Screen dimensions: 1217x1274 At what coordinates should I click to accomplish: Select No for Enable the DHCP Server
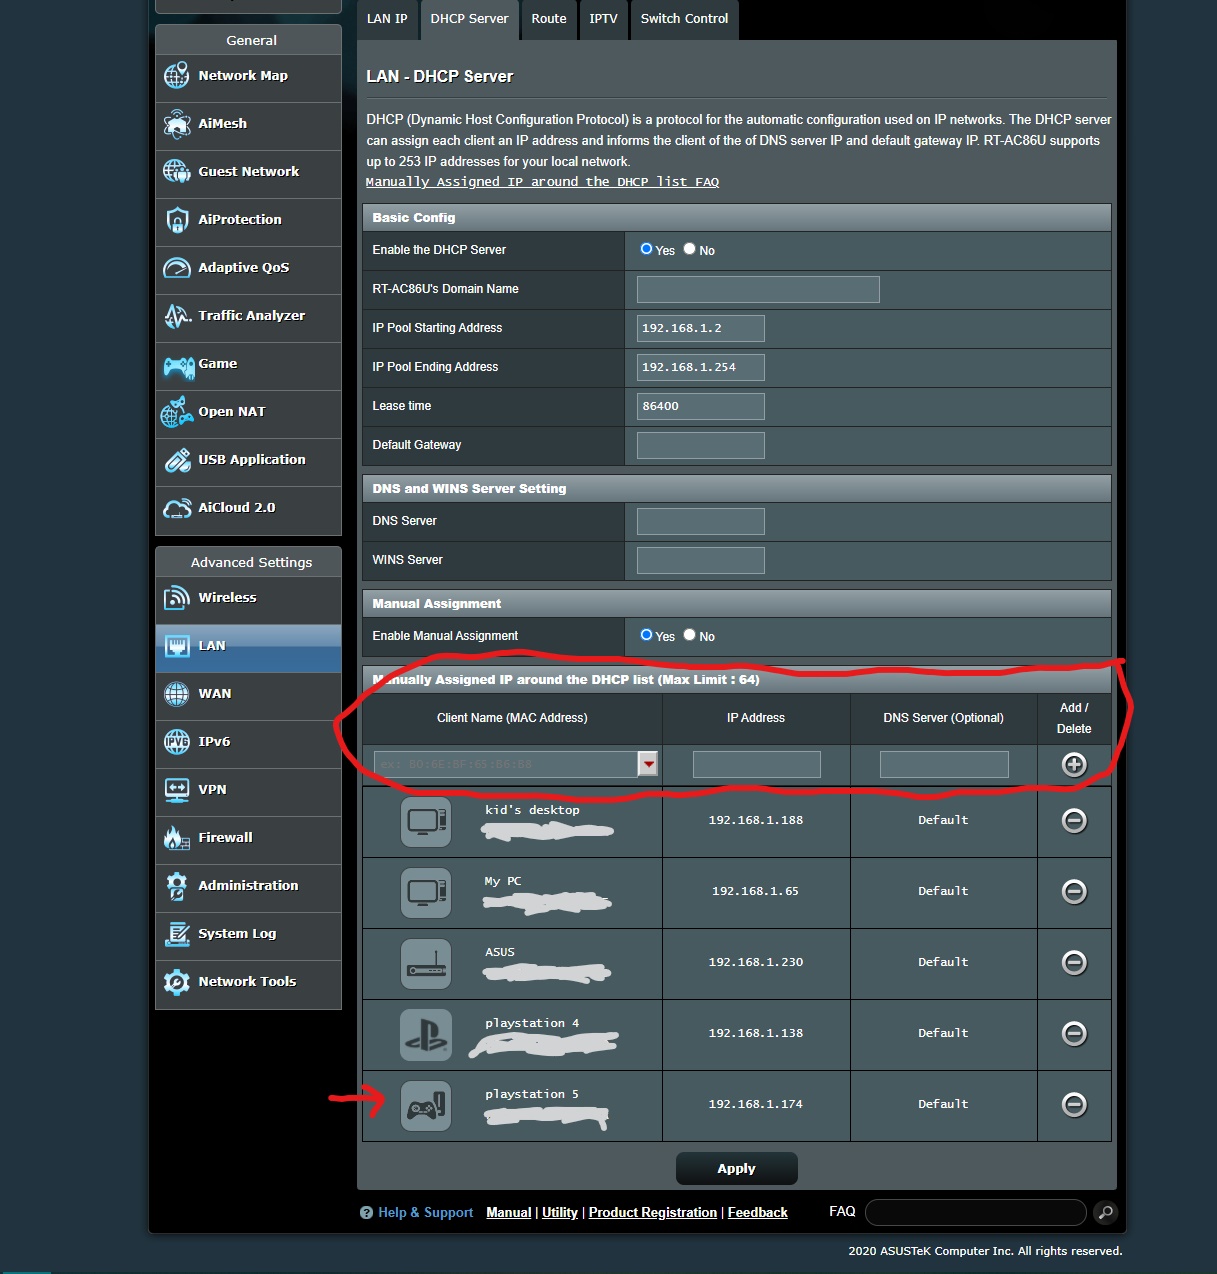pyautogui.click(x=689, y=249)
